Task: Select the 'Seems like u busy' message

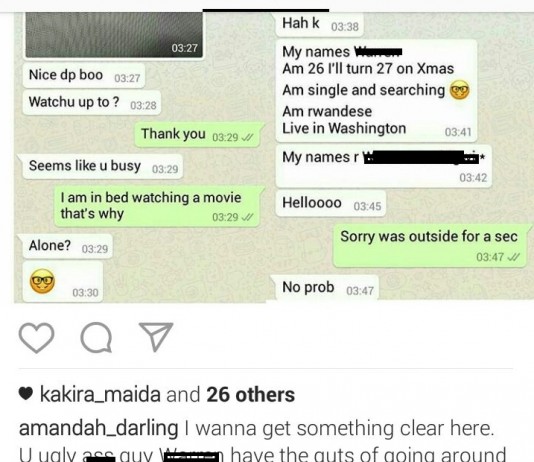Action: (102, 166)
